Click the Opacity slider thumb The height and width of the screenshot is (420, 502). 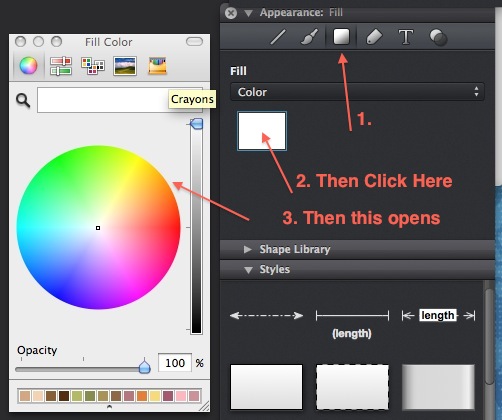tap(144, 366)
